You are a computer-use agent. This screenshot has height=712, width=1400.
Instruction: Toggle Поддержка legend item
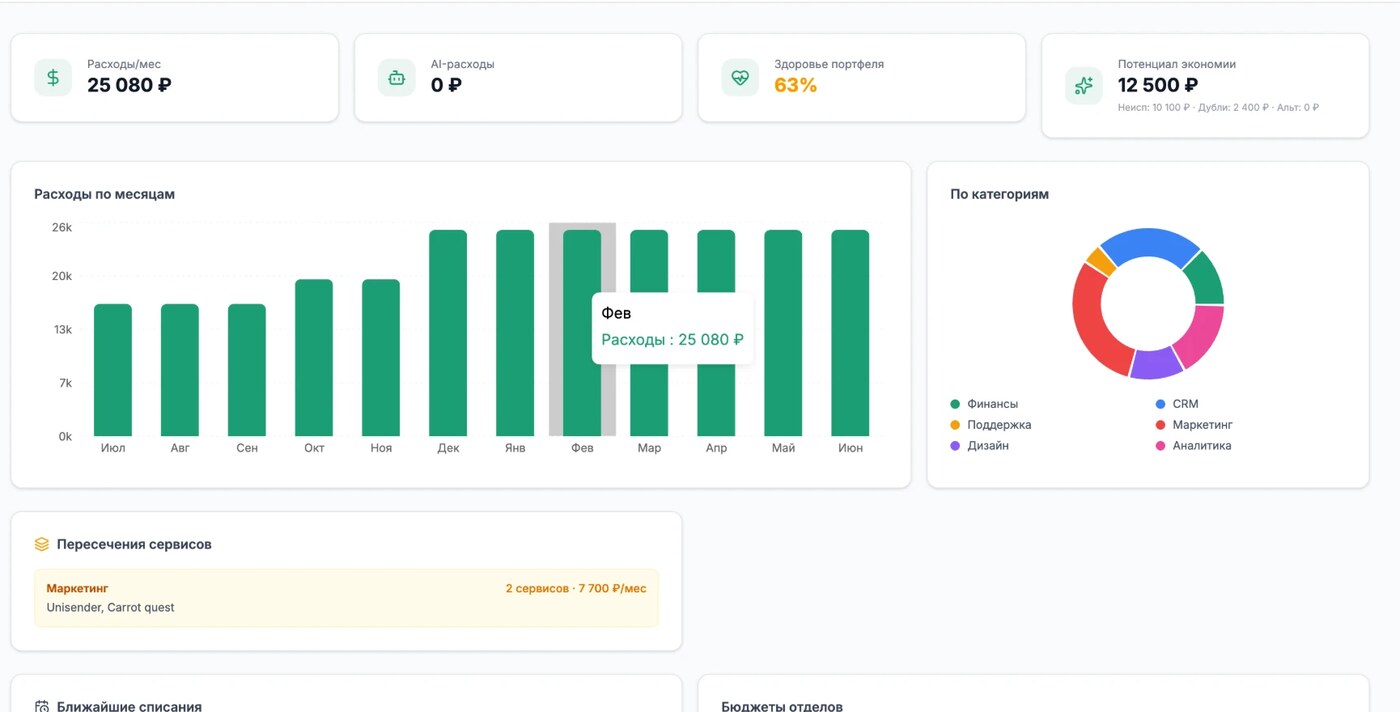(990, 425)
